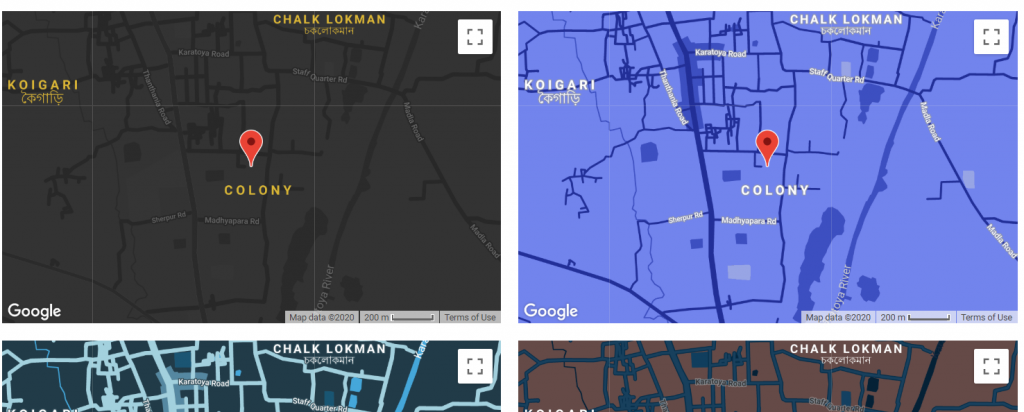This screenshot has height=412, width=1024.
Task: Toggle the 200 m scale on dark map
Action: click(x=398, y=317)
